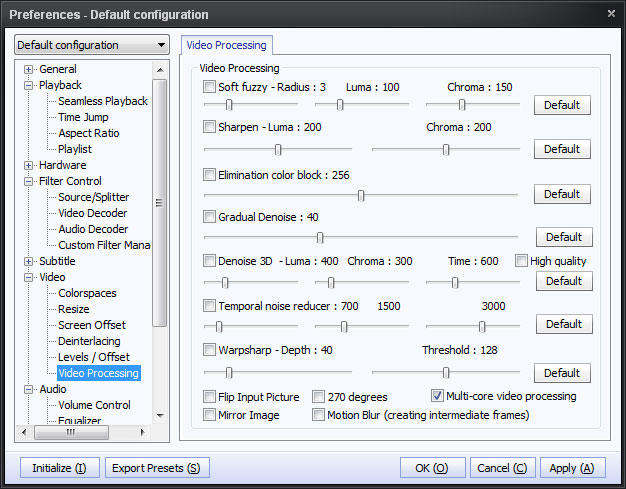Enable Gradual Denoise checkbox

[209, 217]
